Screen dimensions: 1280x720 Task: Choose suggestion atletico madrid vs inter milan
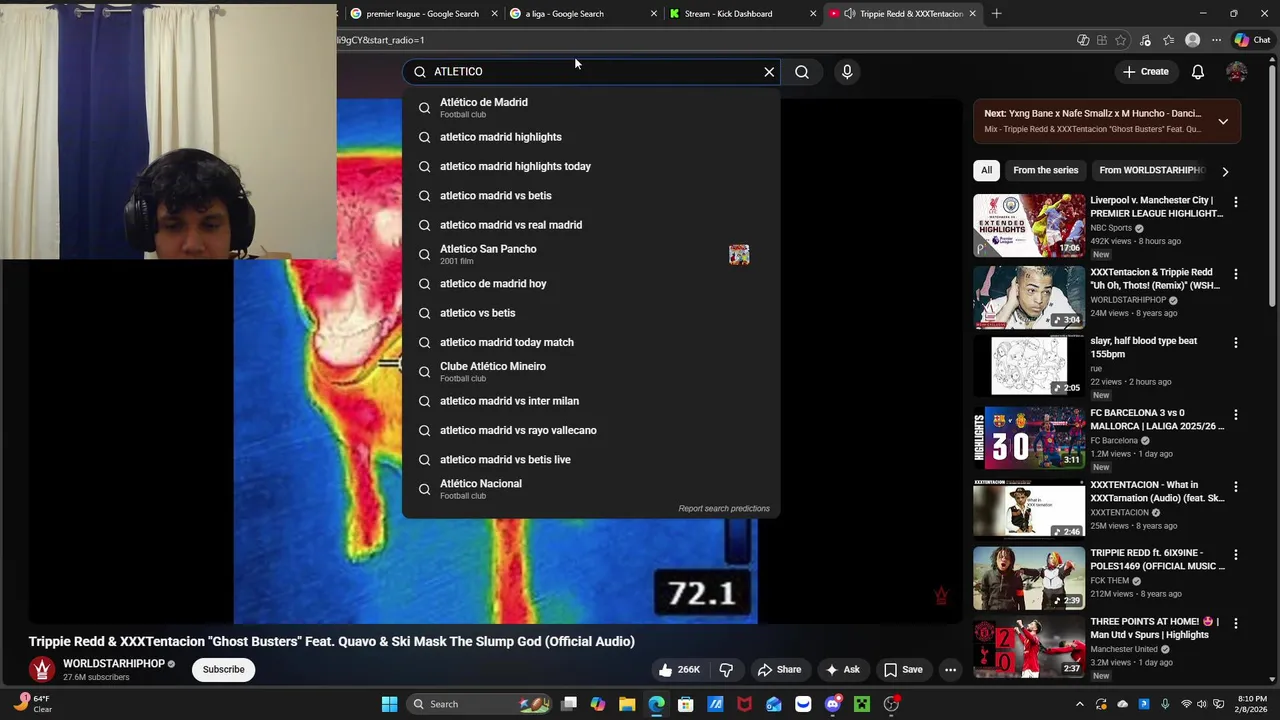click(x=590, y=401)
